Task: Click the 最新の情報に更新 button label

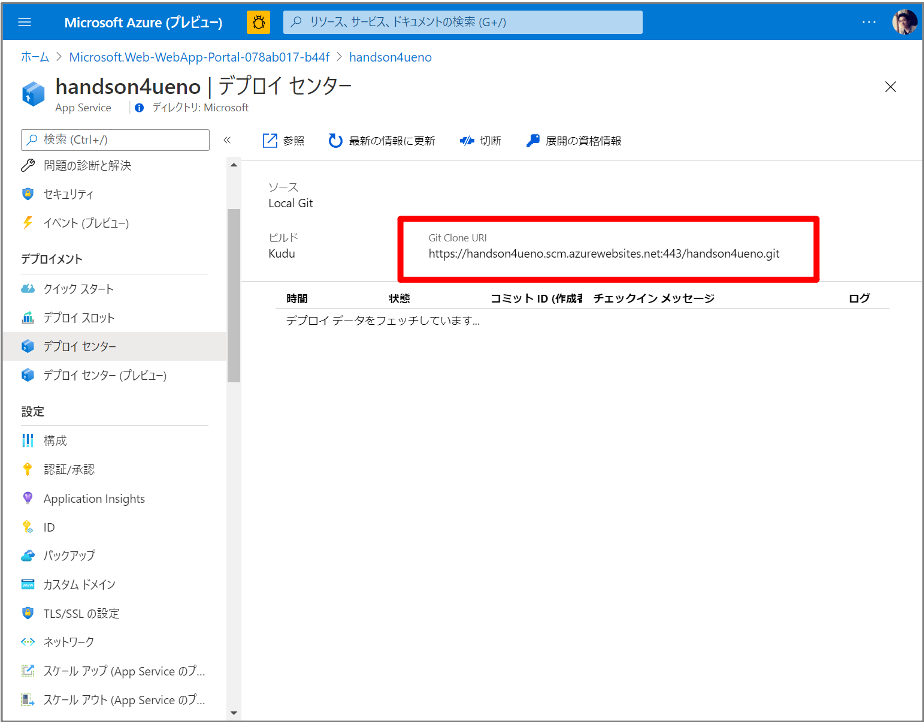Action: point(392,141)
